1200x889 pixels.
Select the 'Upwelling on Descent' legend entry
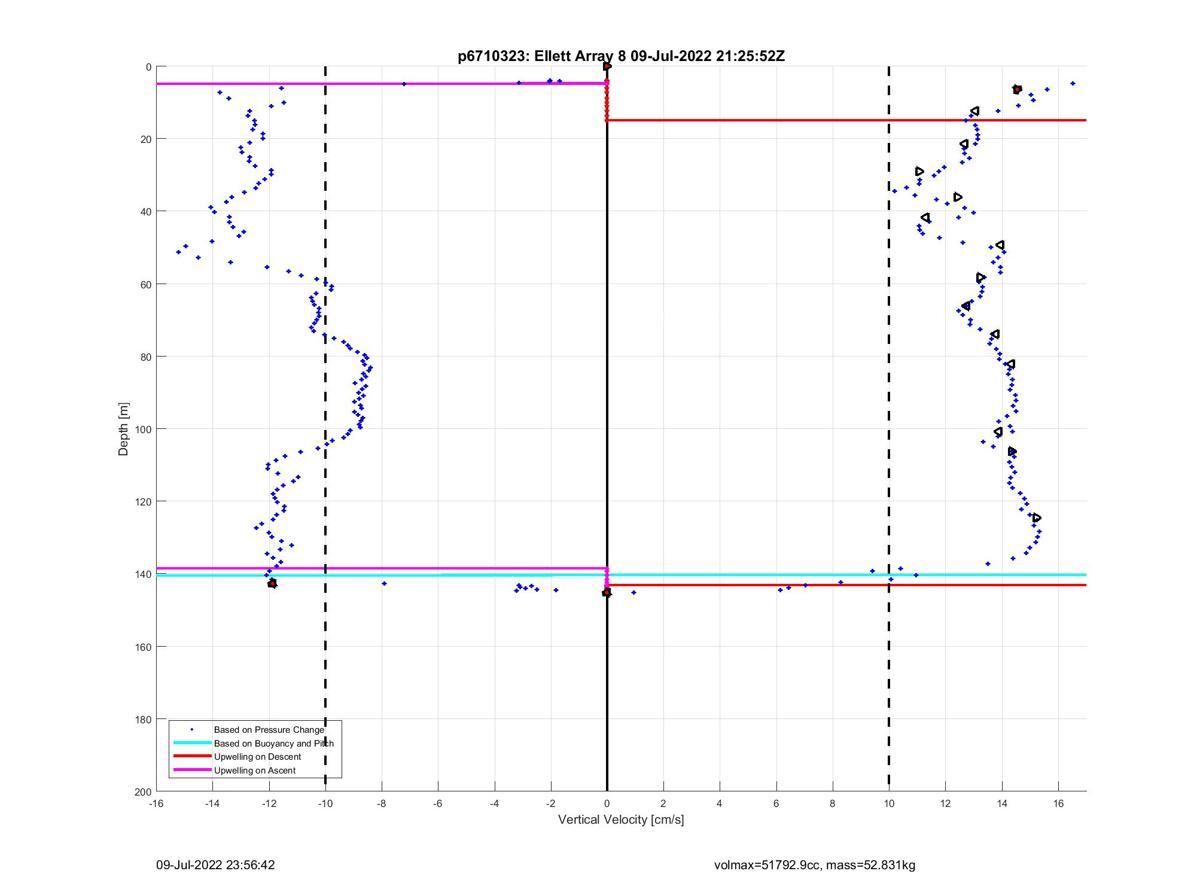click(257, 757)
